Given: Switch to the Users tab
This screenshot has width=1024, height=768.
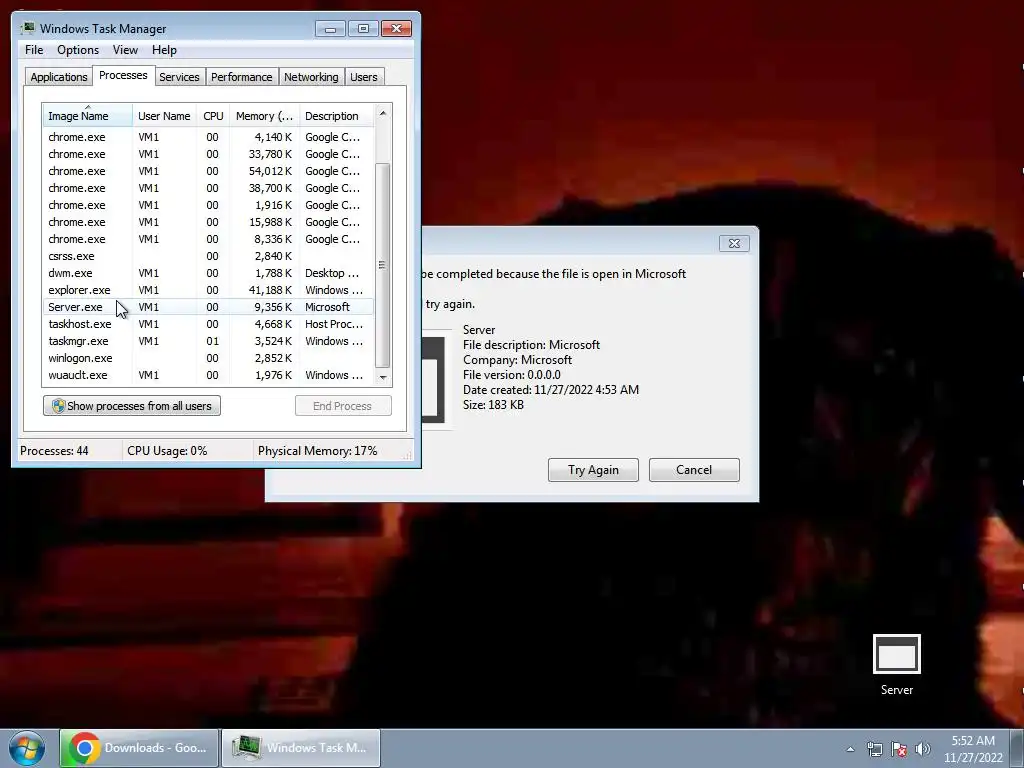Looking at the screenshot, I should 364,76.
